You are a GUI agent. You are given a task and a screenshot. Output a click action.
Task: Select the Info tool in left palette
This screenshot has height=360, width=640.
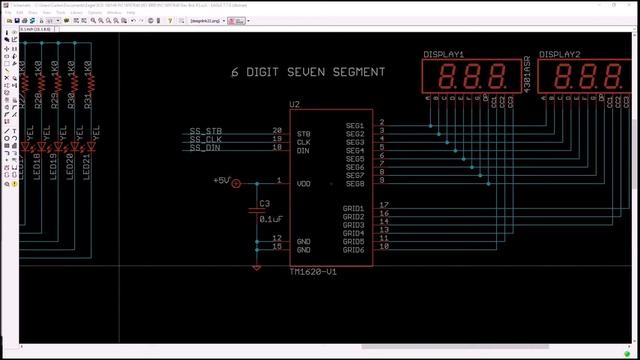(x=7, y=32)
